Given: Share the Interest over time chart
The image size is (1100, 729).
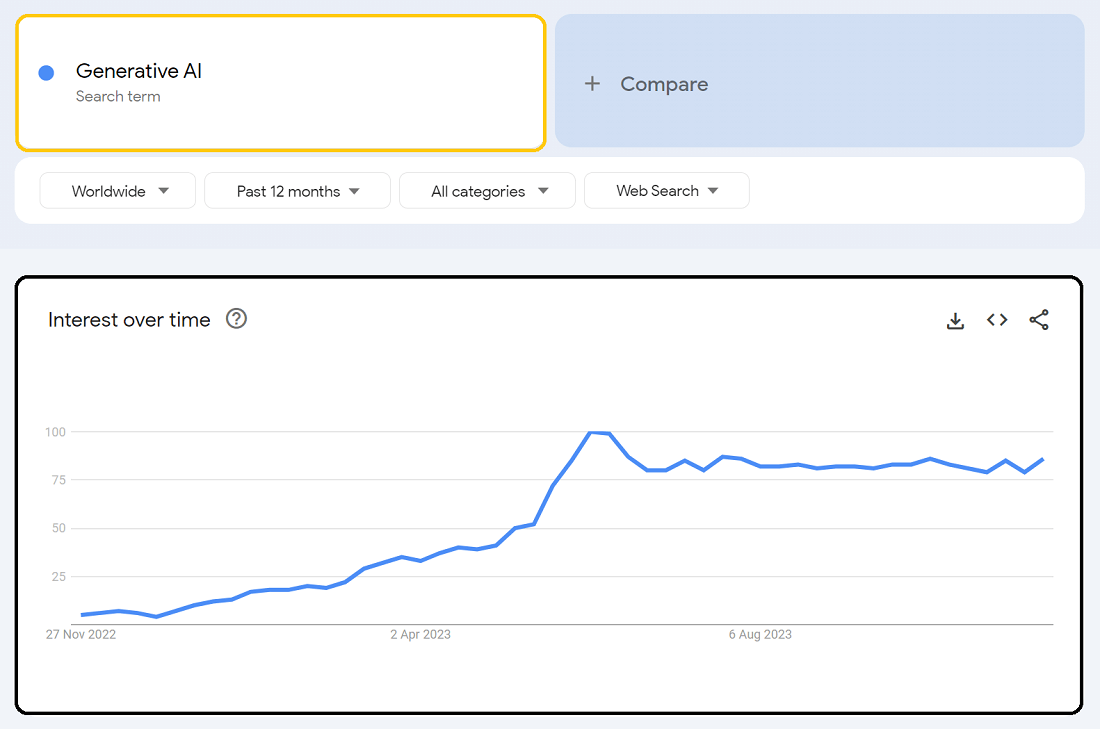Looking at the screenshot, I should [1039, 320].
